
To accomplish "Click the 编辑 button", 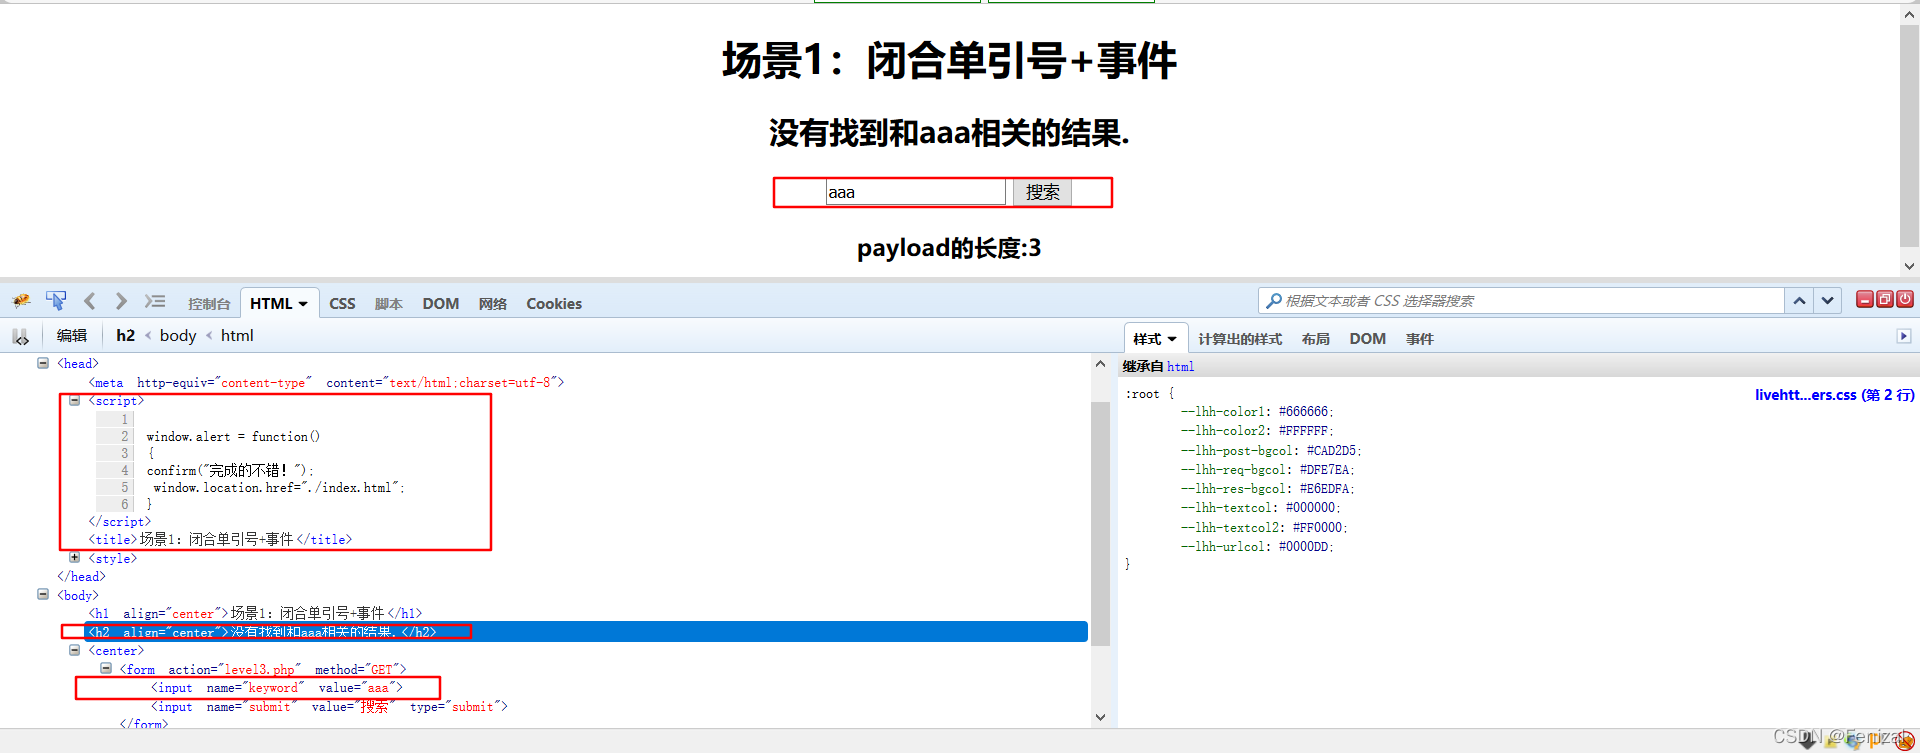I will (72, 336).
